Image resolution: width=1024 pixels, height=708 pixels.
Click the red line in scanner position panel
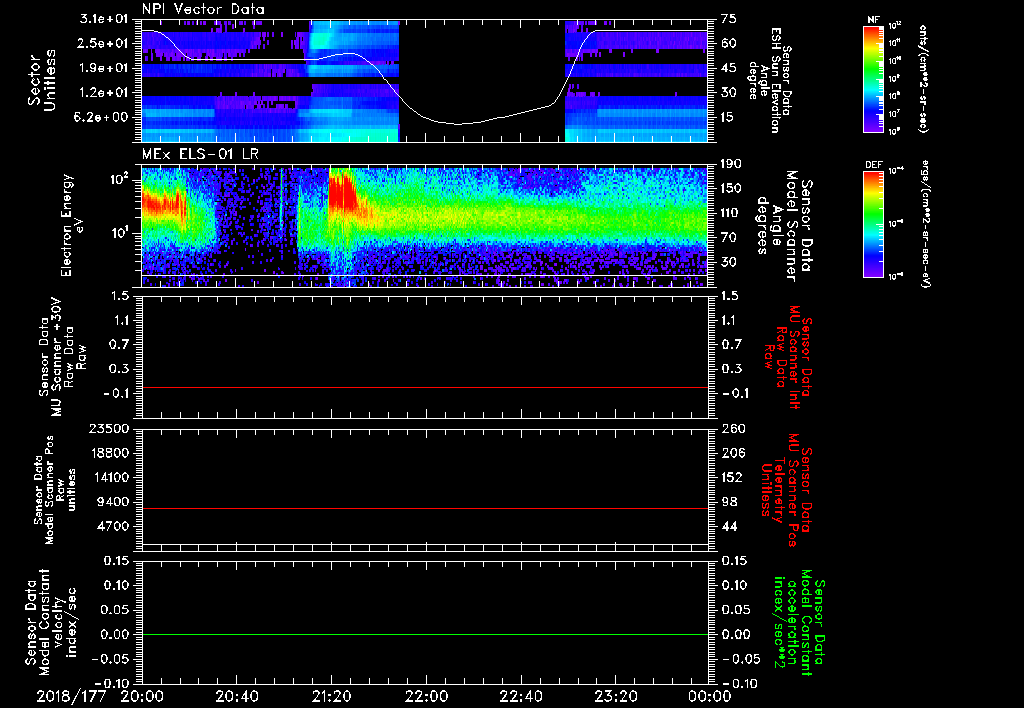[424, 508]
